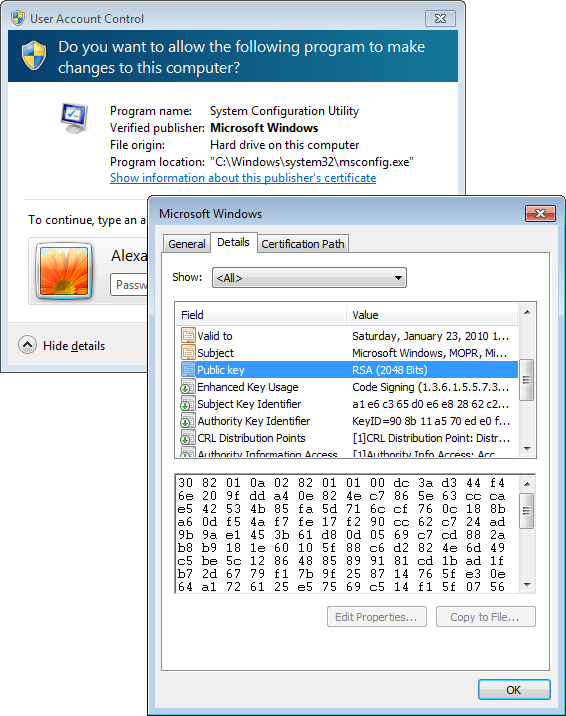
Task: Click the UAC shield icon in banner
Action: pyautogui.click(x=34, y=56)
